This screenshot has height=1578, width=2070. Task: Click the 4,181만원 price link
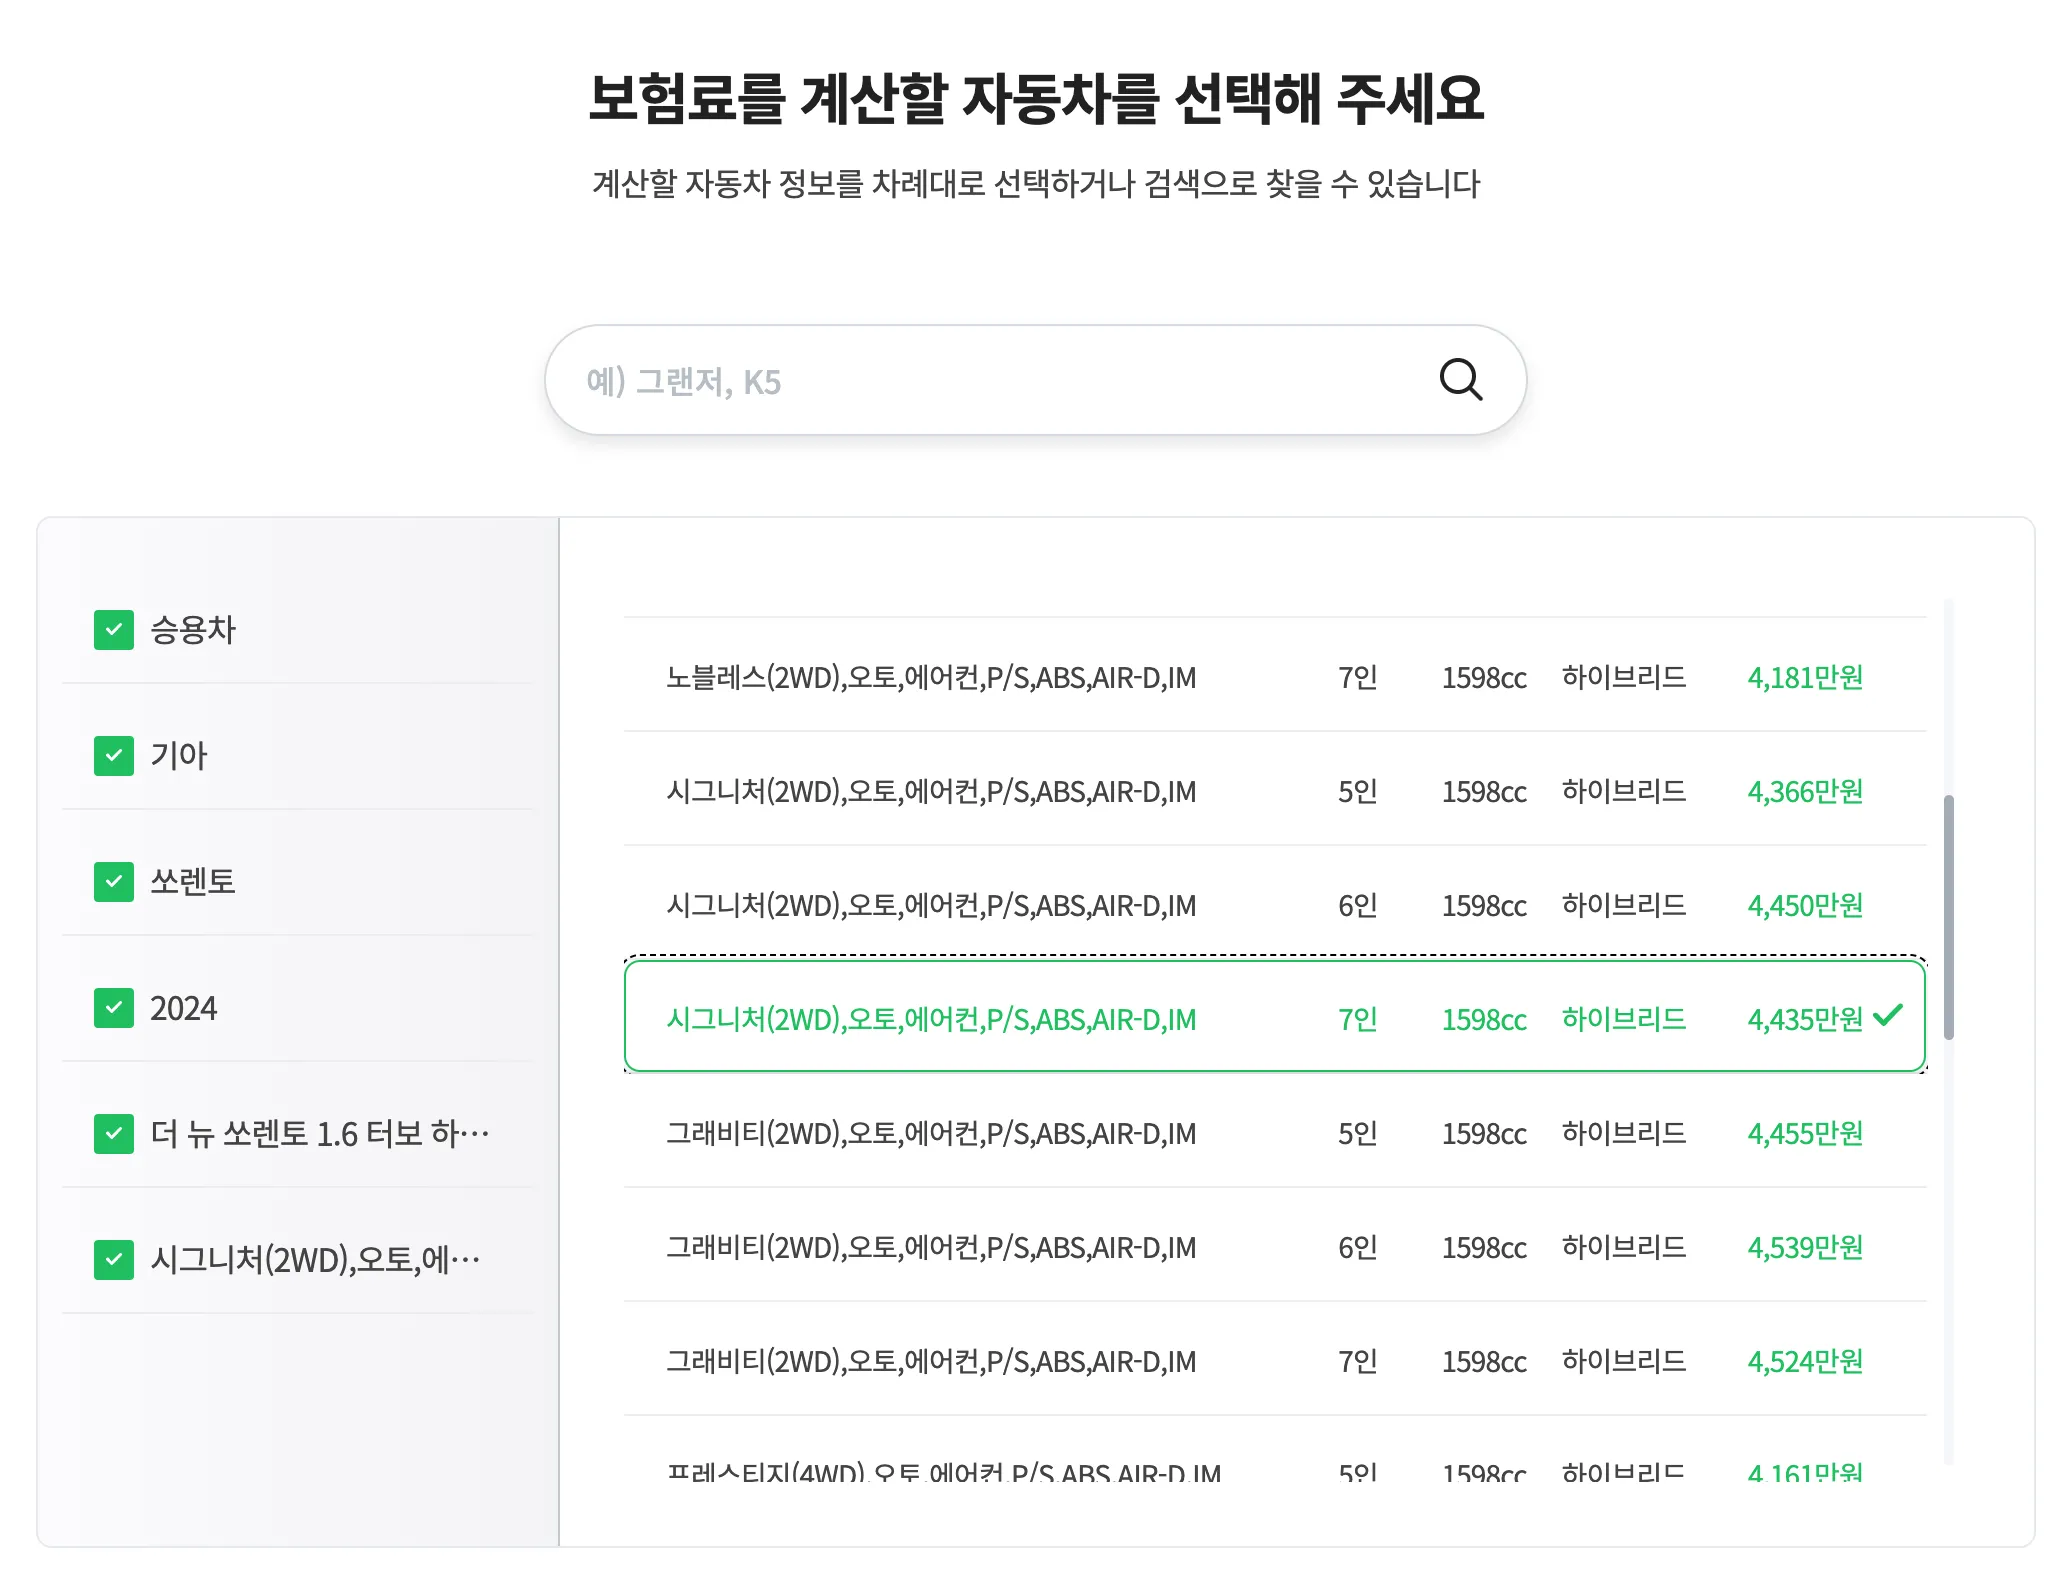[1805, 678]
